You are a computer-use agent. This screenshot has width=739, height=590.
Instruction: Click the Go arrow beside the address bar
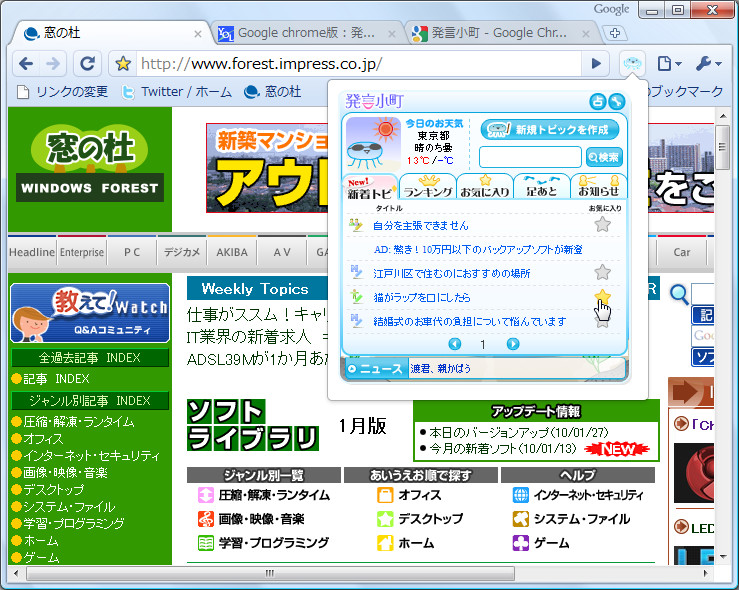tap(596, 64)
